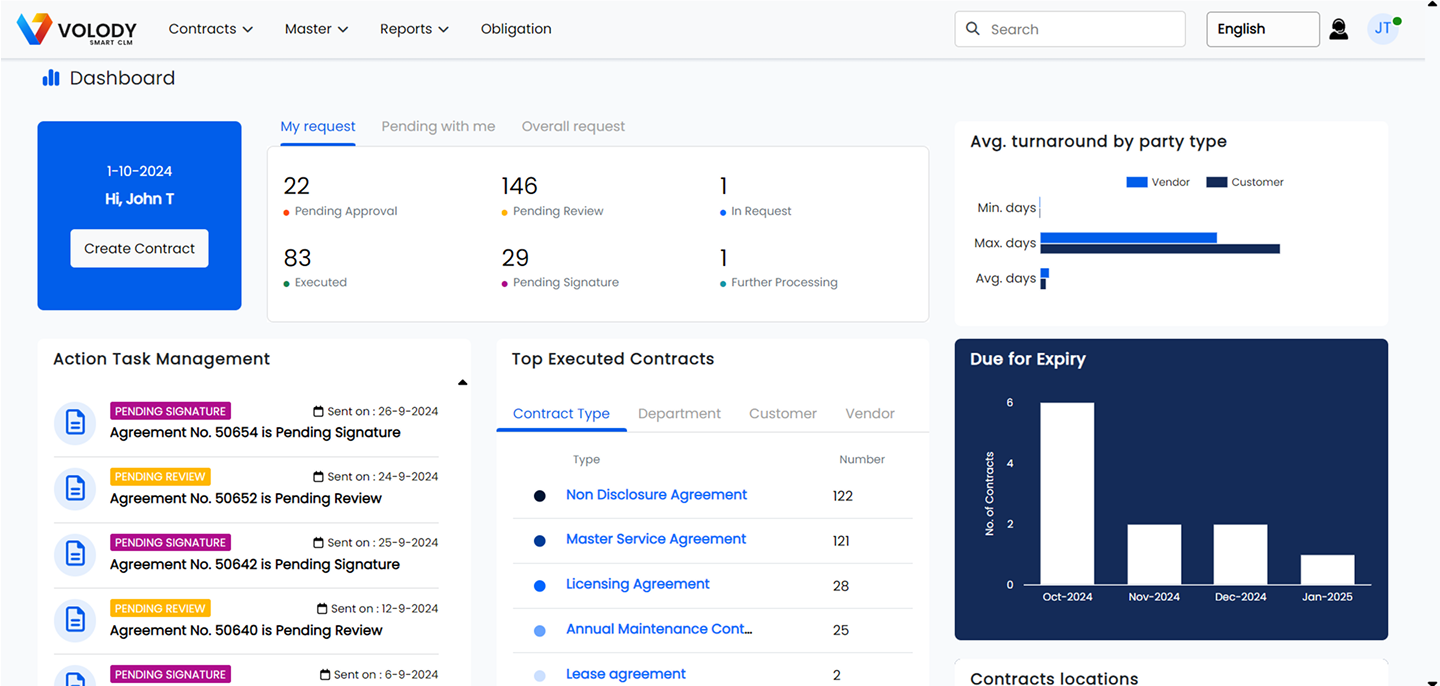This screenshot has width=1440, height=686.
Task: Open the English language selector
Action: tap(1262, 29)
